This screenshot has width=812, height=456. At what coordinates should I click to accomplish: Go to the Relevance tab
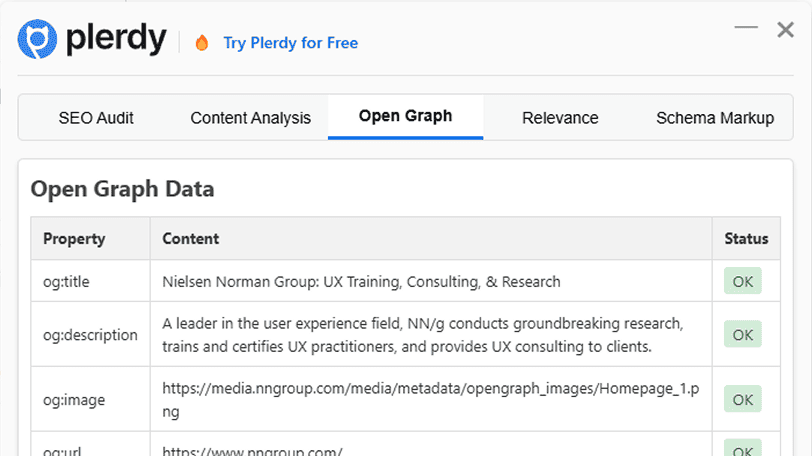[560, 118]
